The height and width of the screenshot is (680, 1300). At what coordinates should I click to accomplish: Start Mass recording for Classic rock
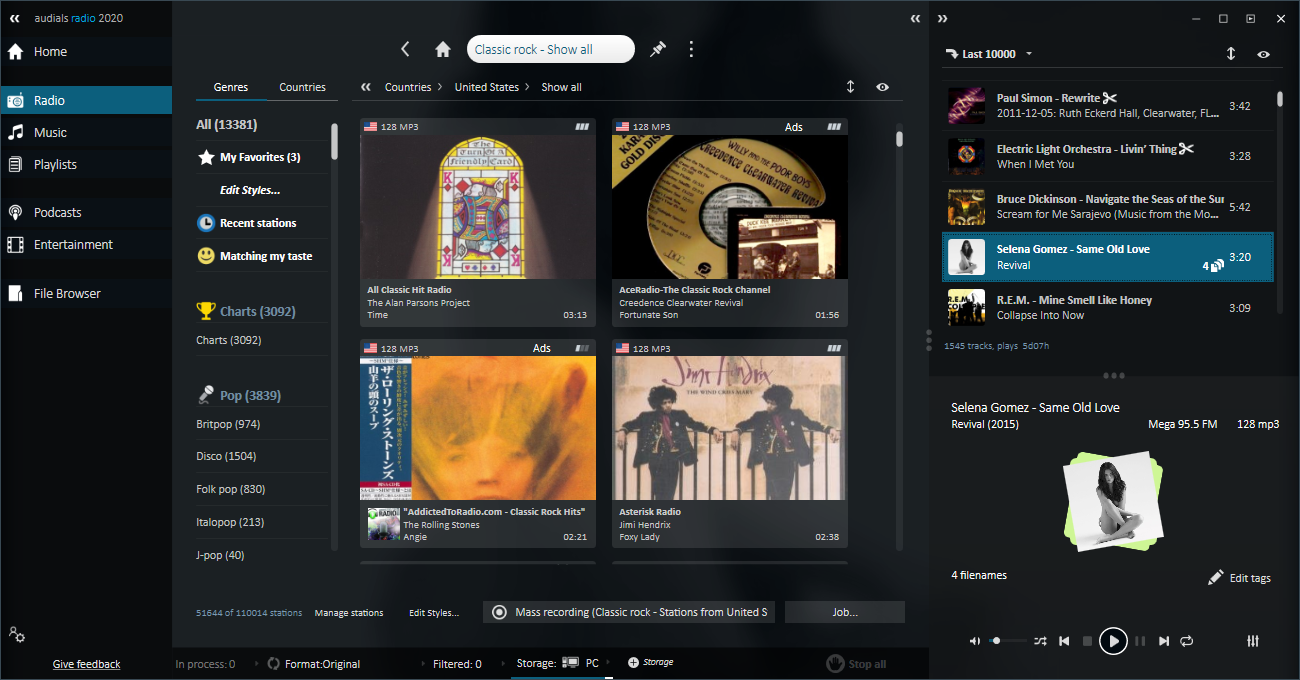click(629, 612)
